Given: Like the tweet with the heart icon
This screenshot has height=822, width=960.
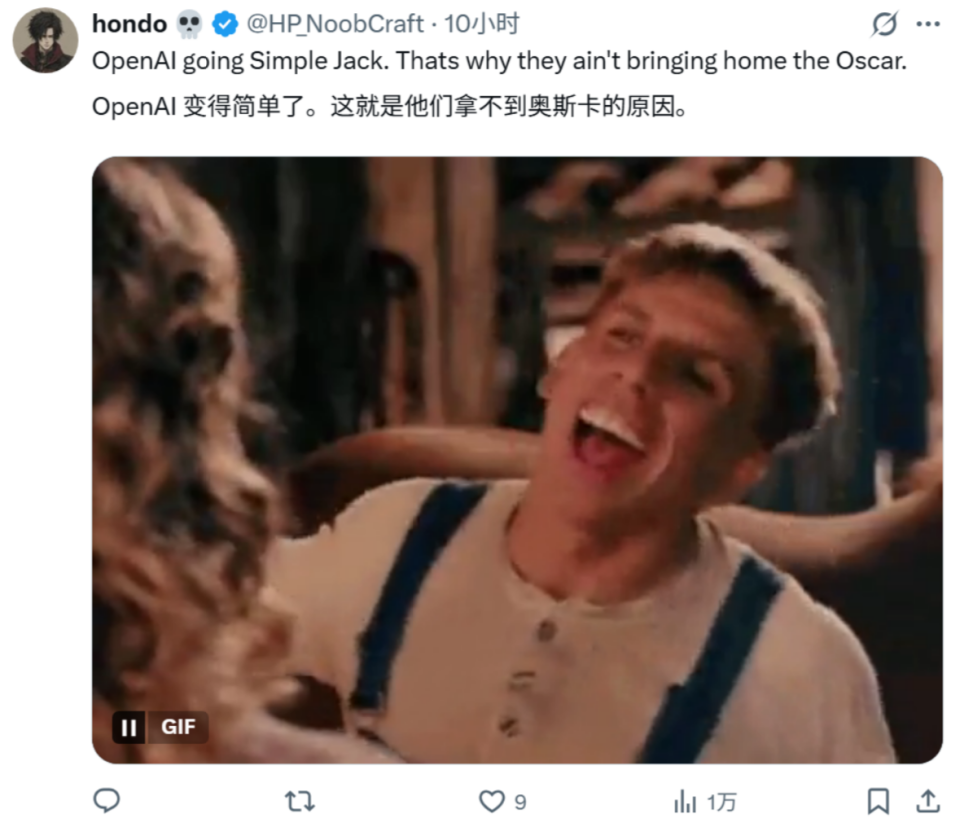Looking at the screenshot, I should [x=491, y=800].
